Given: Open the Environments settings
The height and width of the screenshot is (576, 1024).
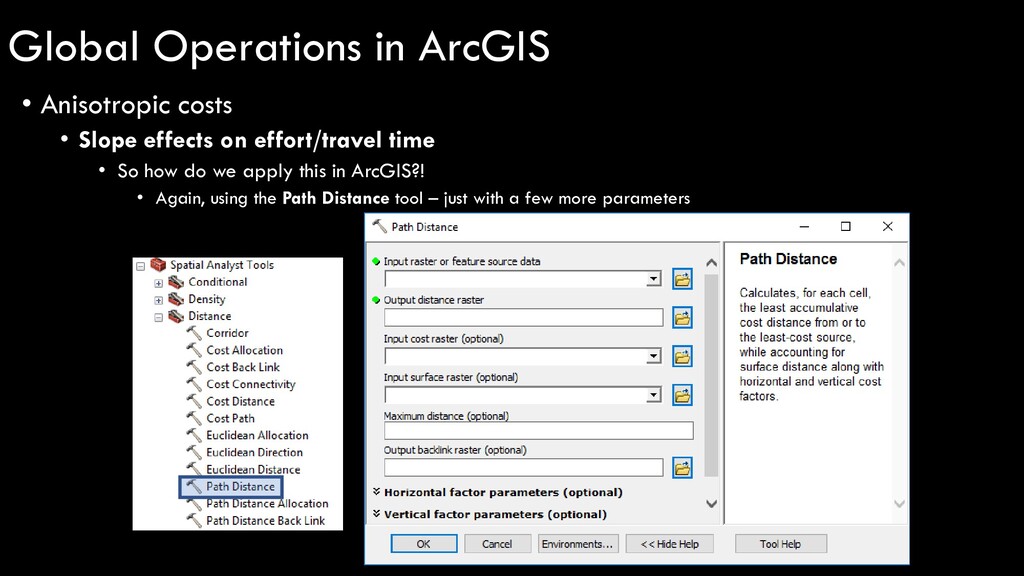Looking at the screenshot, I should 577,544.
